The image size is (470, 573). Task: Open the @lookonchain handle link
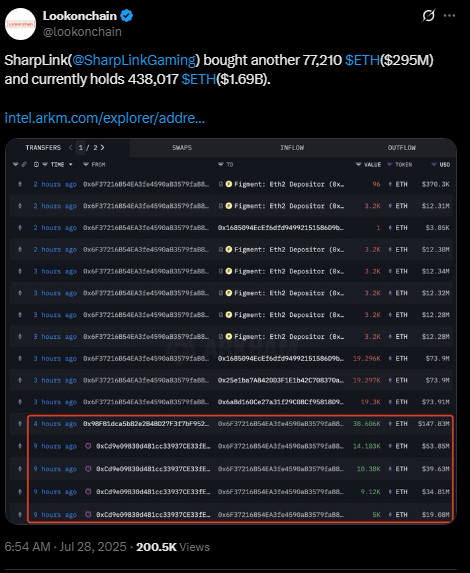82,32
